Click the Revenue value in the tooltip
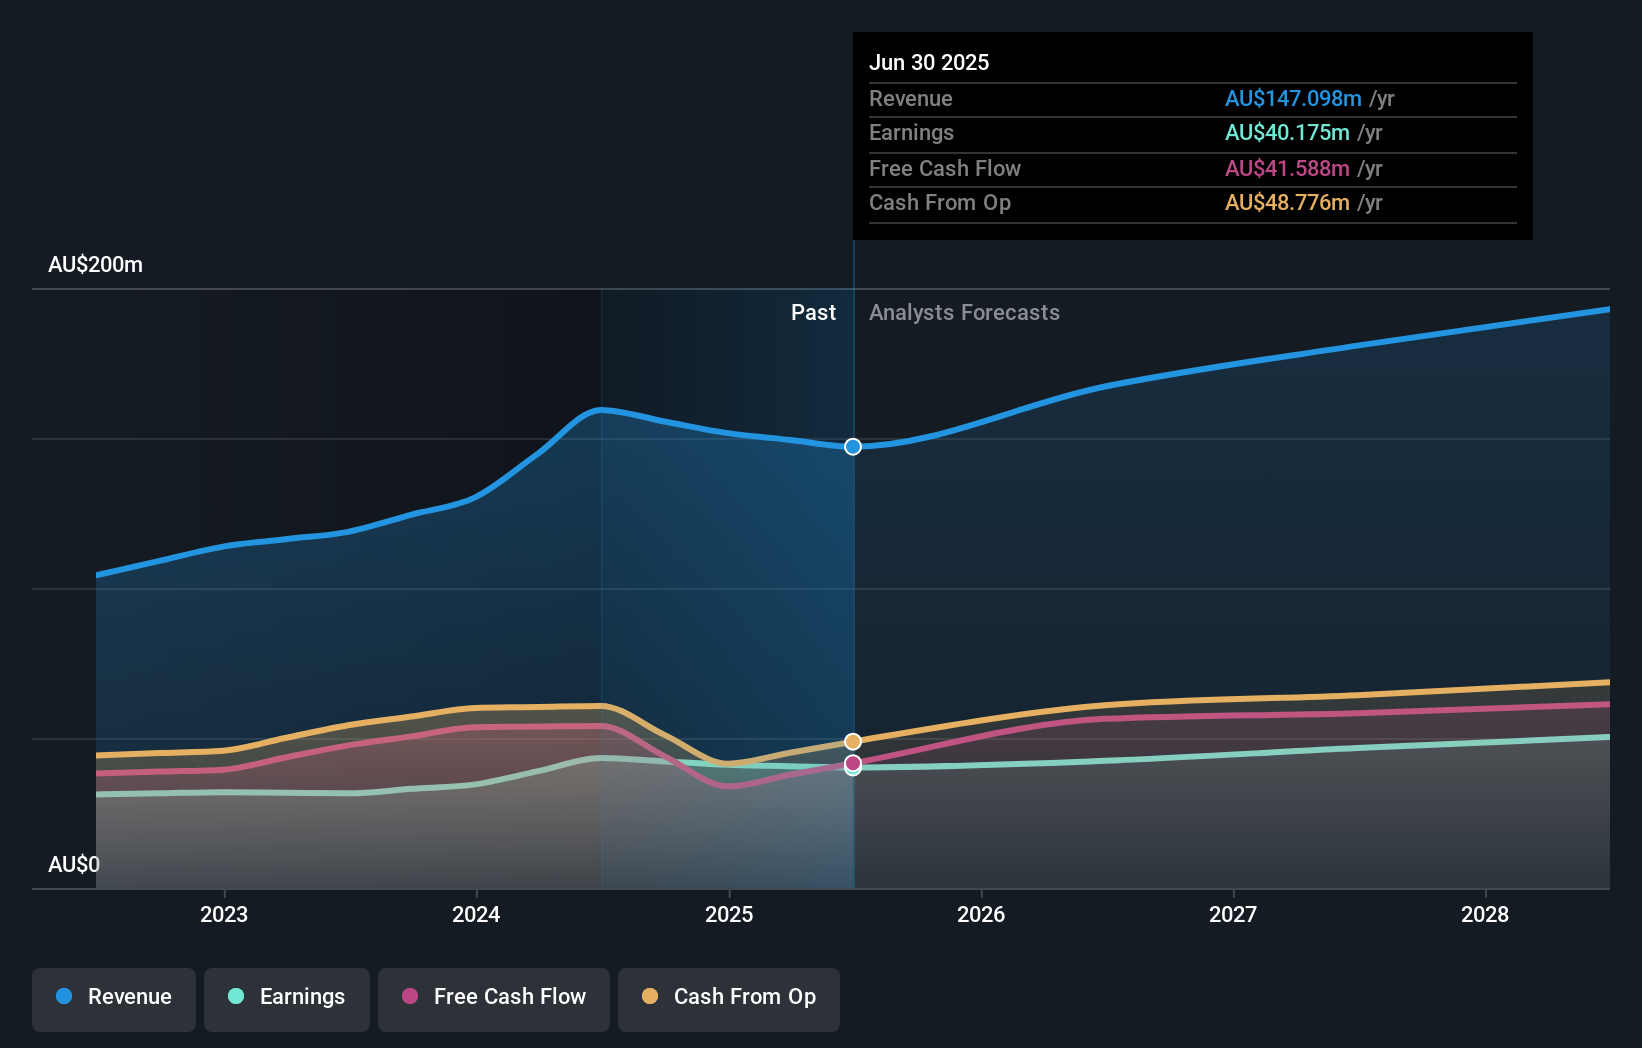 click(1293, 98)
